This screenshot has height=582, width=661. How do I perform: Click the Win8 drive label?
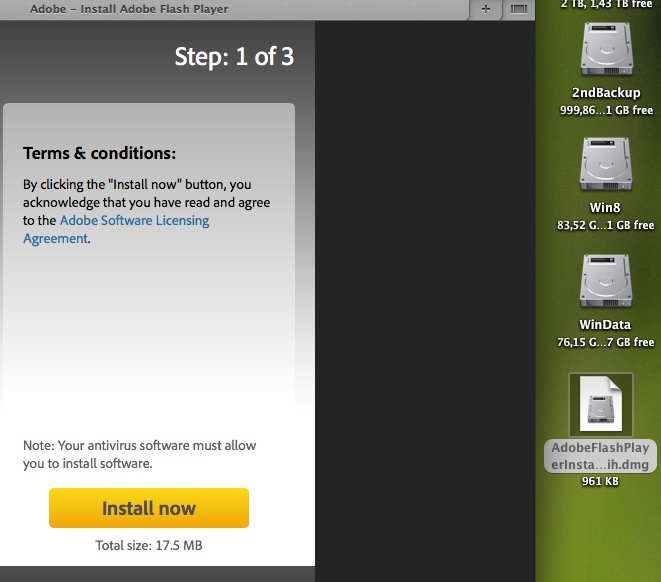605,207
